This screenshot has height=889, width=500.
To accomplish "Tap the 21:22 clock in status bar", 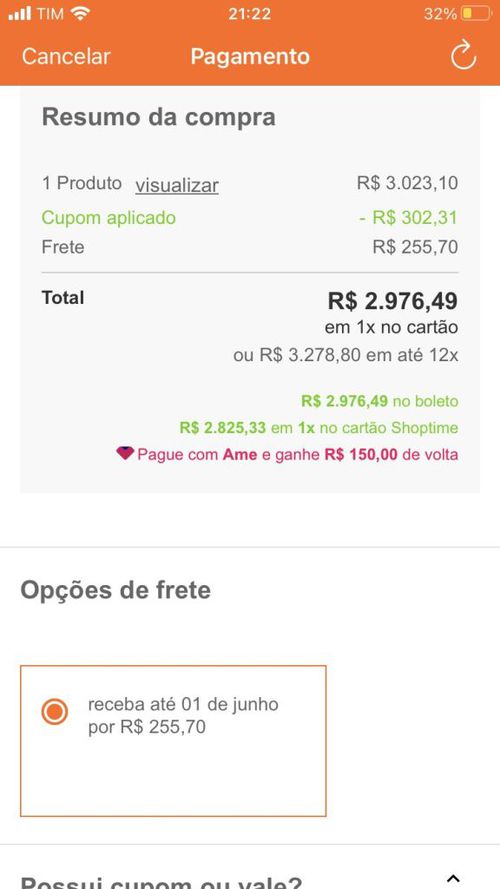I will click(249, 14).
